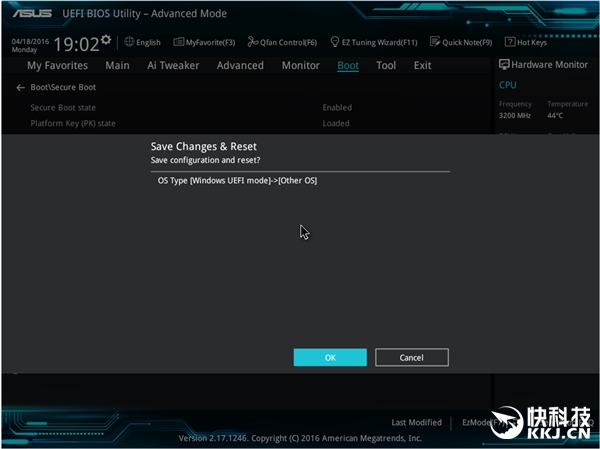Confirm save with the OK button
The width and height of the screenshot is (600, 449).
(330, 358)
